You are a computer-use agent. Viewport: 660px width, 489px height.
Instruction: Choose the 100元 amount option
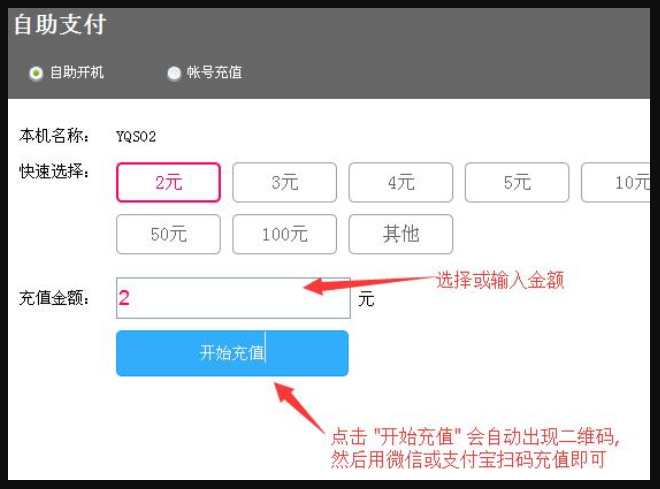(285, 234)
